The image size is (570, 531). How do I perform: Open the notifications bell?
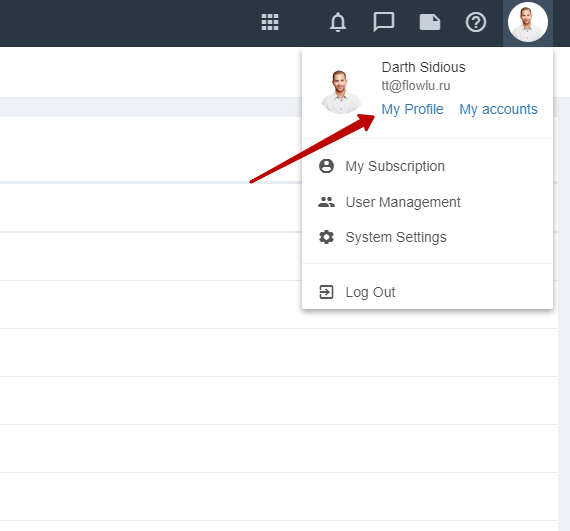point(338,22)
